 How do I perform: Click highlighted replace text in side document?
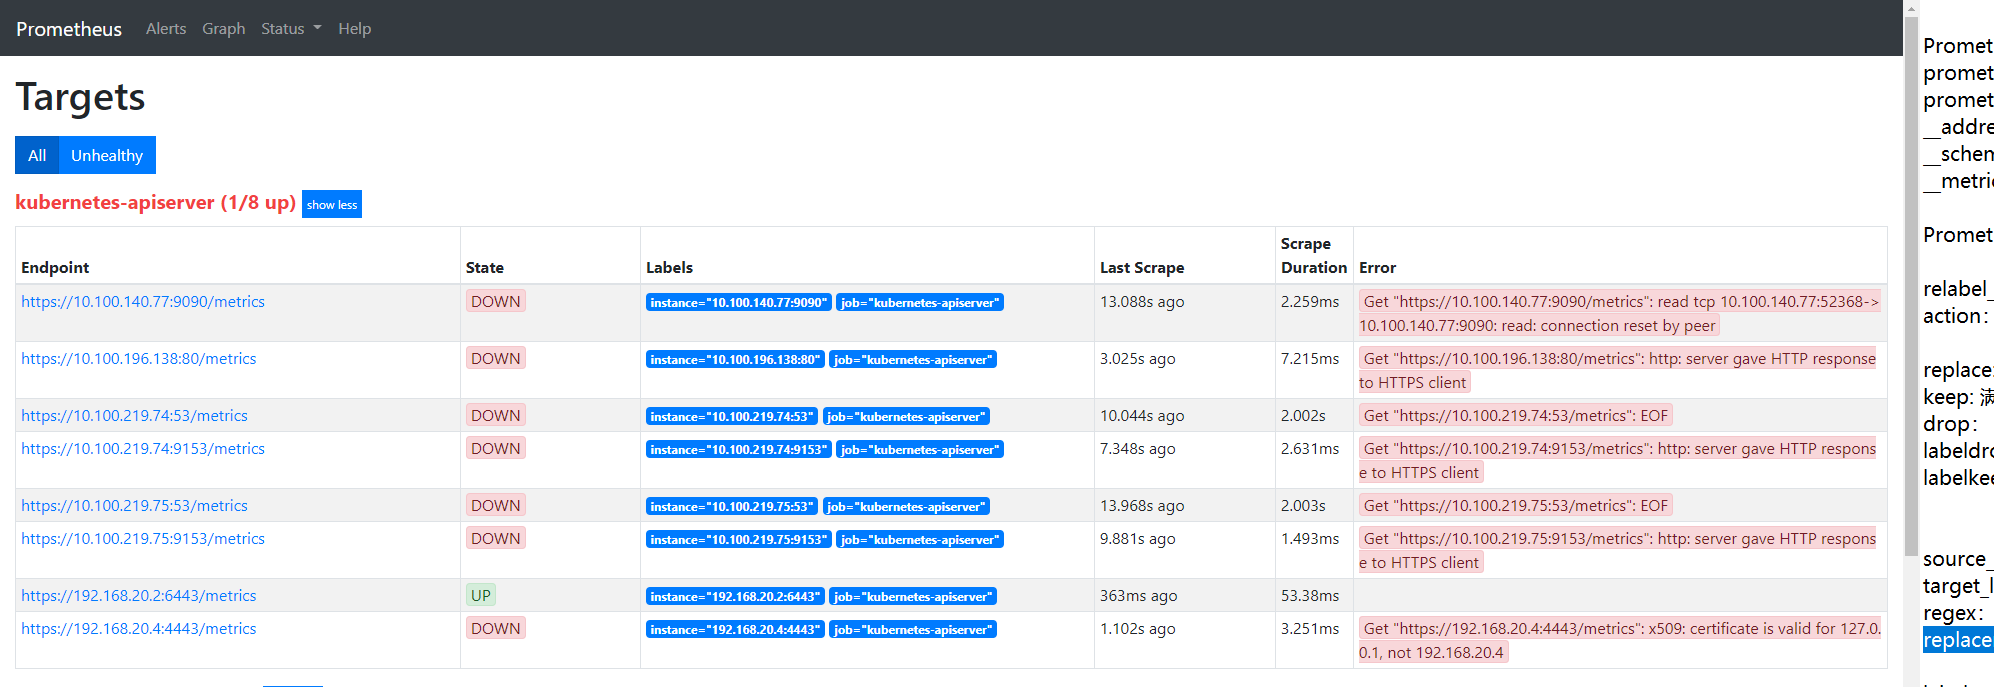click(1958, 640)
